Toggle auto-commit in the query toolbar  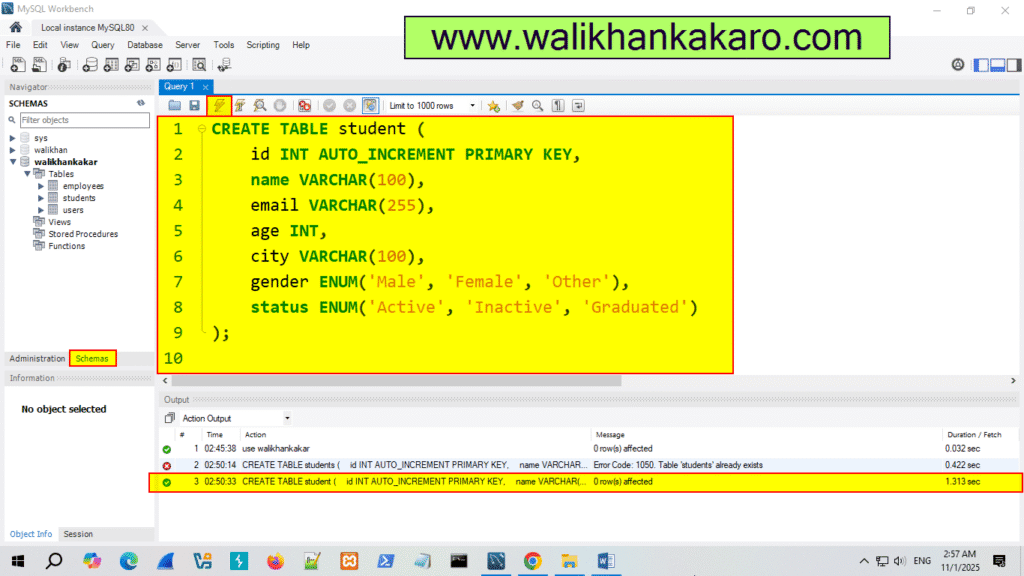pos(370,105)
